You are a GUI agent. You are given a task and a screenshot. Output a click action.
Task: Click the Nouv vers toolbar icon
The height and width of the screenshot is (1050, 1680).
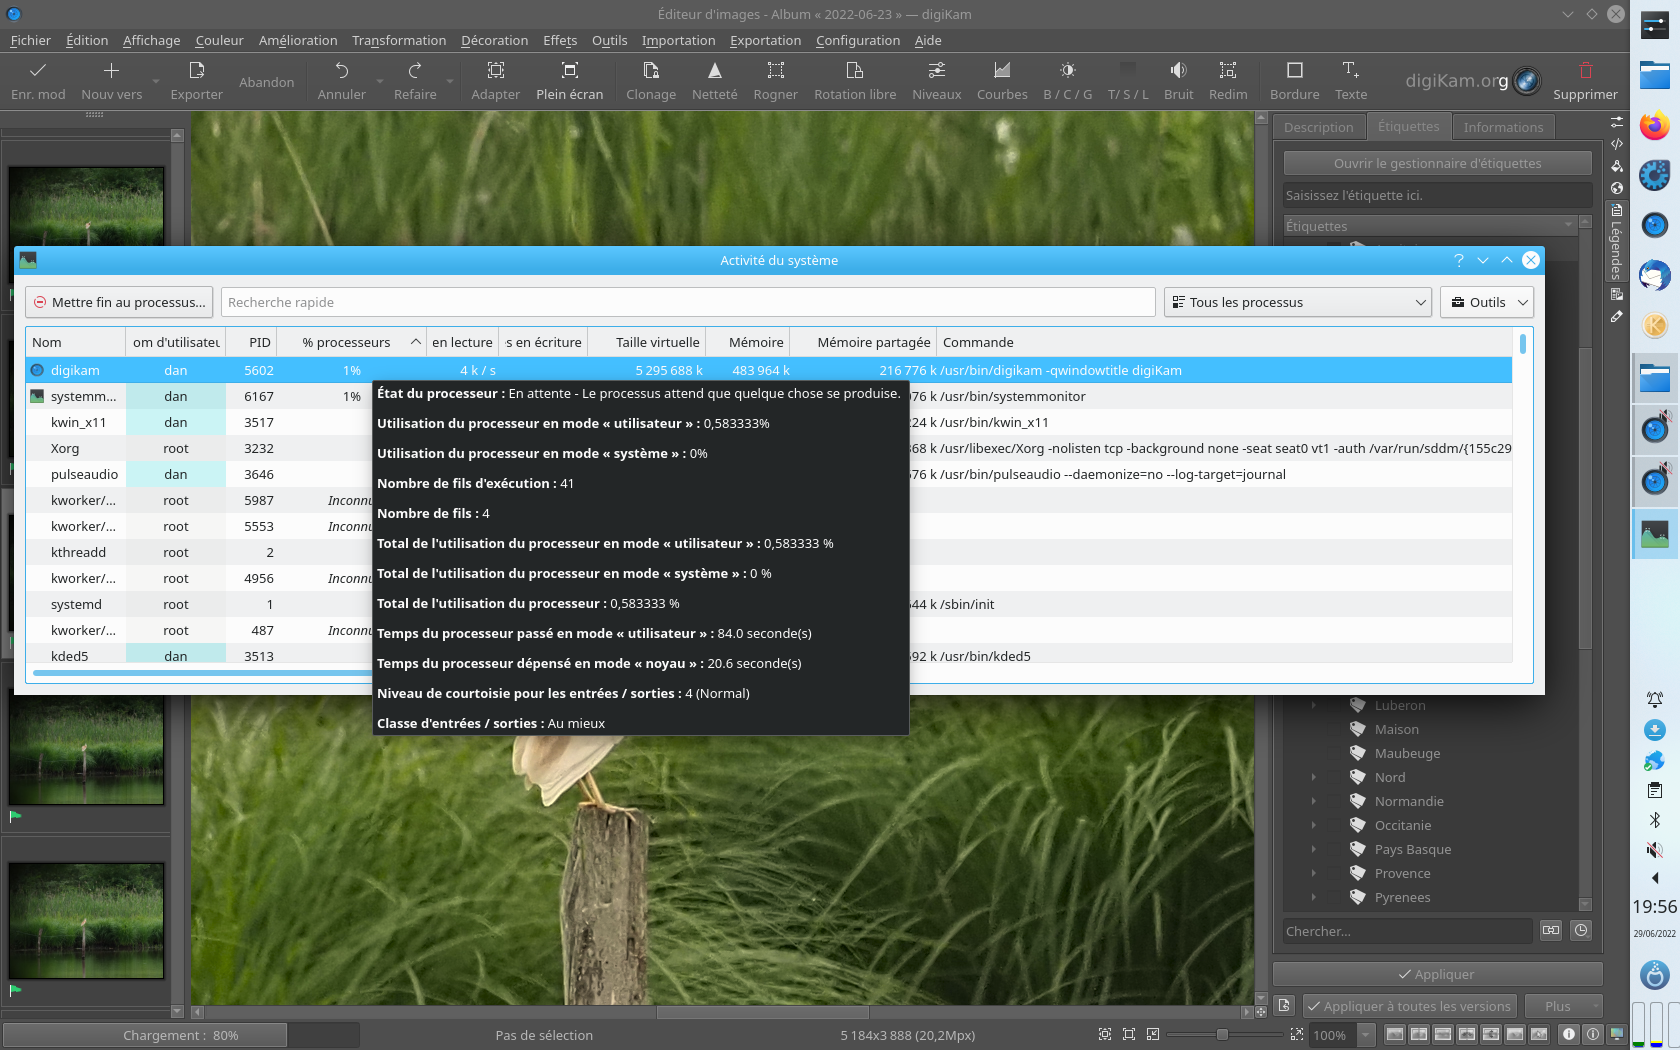(112, 71)
